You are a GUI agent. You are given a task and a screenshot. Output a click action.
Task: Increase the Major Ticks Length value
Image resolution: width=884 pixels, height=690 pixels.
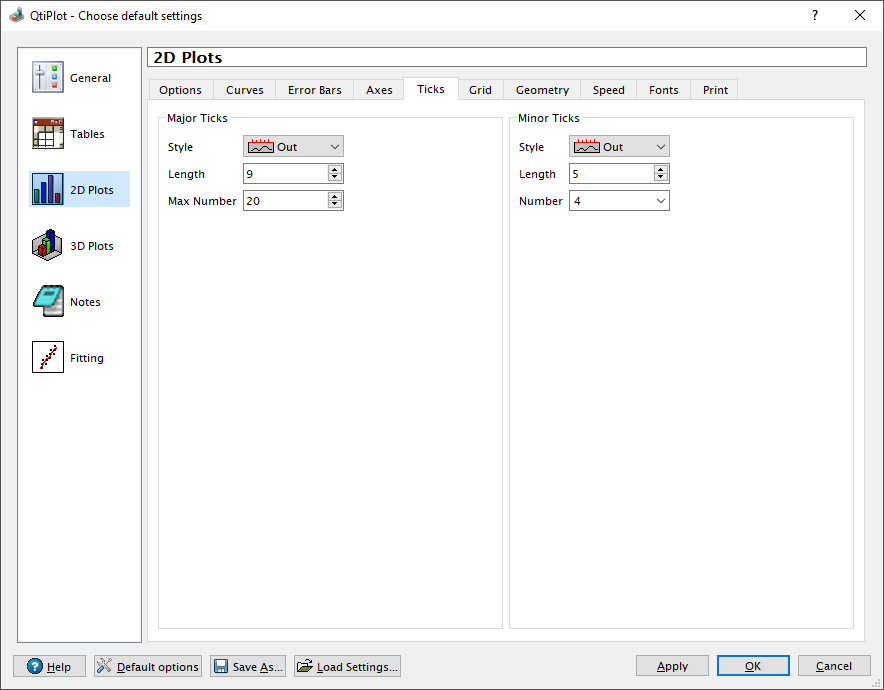click(335, 170)
